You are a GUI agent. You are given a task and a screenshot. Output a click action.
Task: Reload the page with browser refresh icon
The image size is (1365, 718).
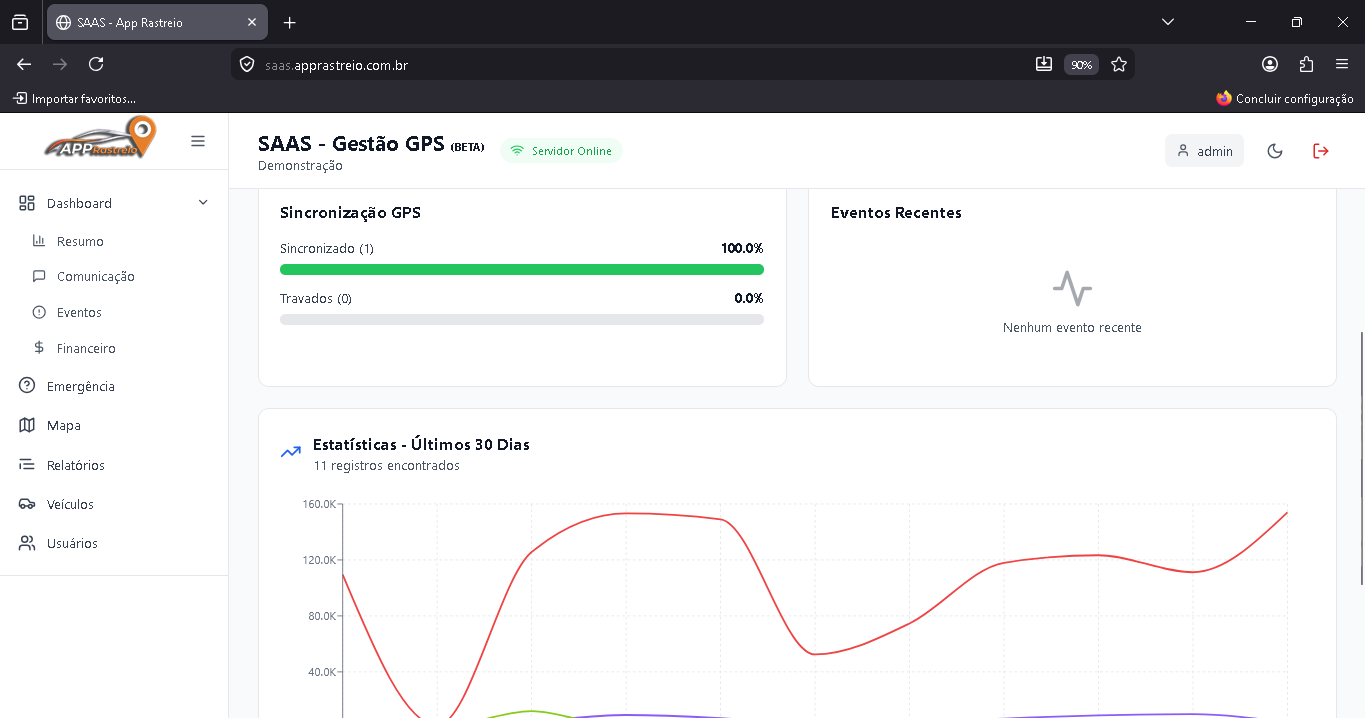coord(96,64)
